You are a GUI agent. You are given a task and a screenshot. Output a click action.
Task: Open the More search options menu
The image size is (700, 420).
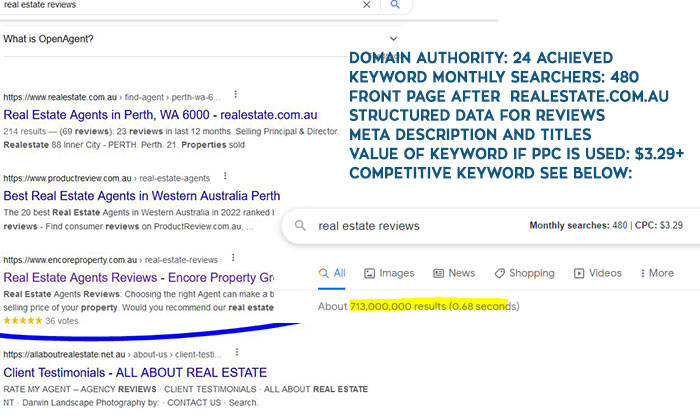coord(657,273)
